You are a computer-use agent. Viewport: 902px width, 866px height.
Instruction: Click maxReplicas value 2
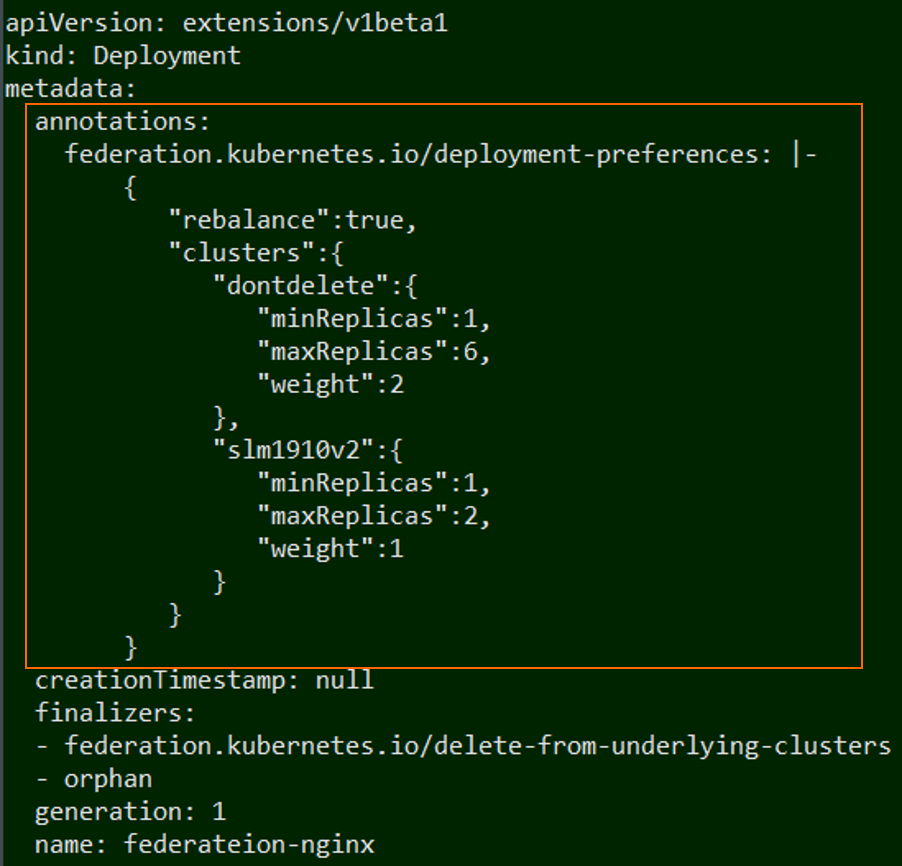pos(470,516)
